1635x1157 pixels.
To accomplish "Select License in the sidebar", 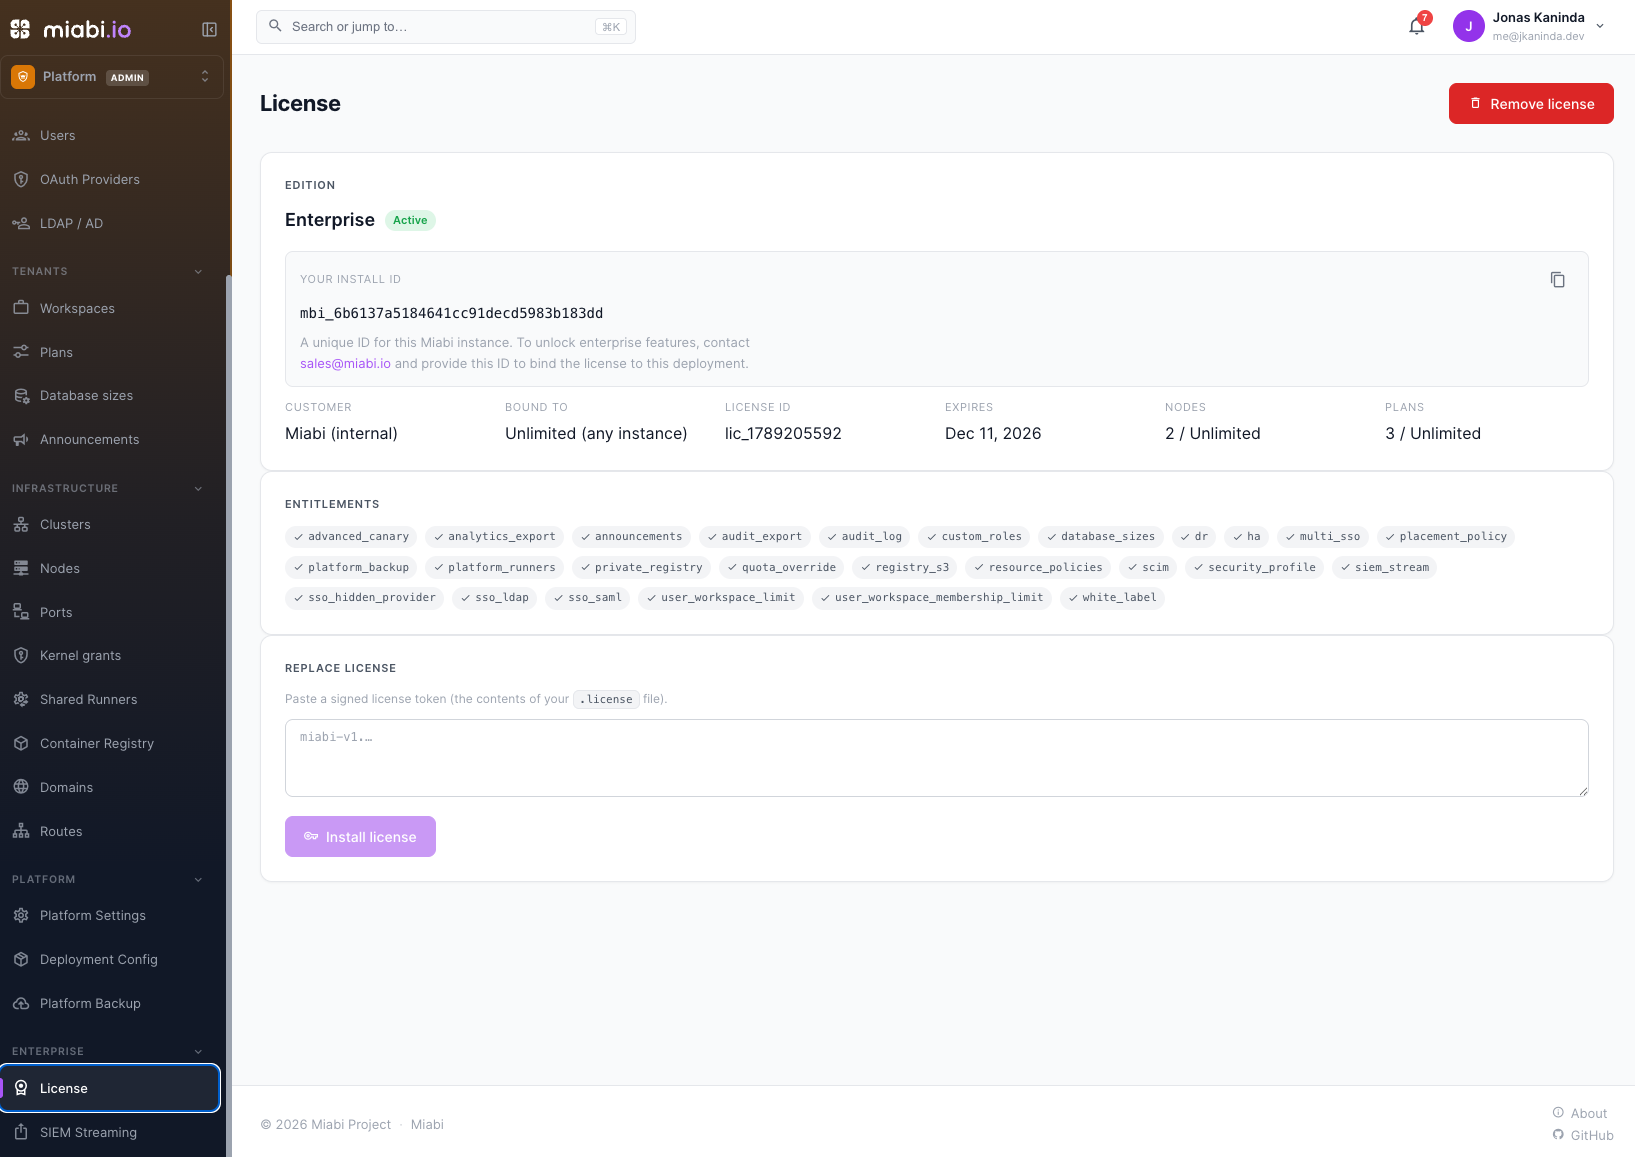I will 110,1088.
